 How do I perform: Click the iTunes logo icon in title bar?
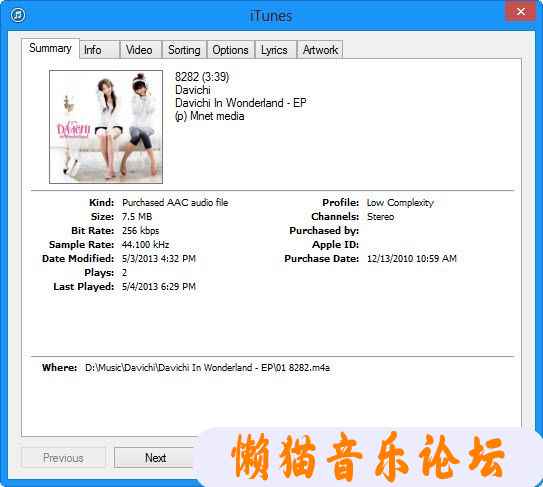(x=18, y=15)
